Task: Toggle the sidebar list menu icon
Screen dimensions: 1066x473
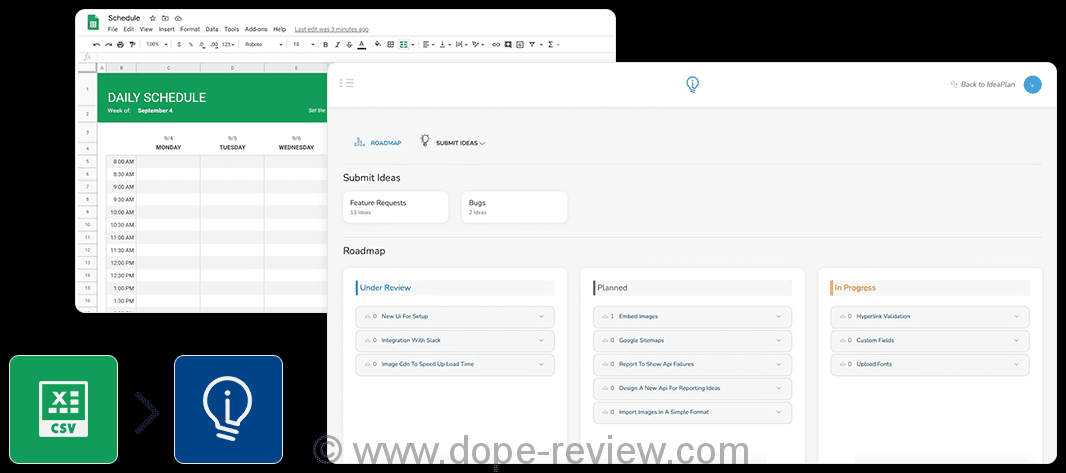Action: pyautogui.click(x=347, y=83)
